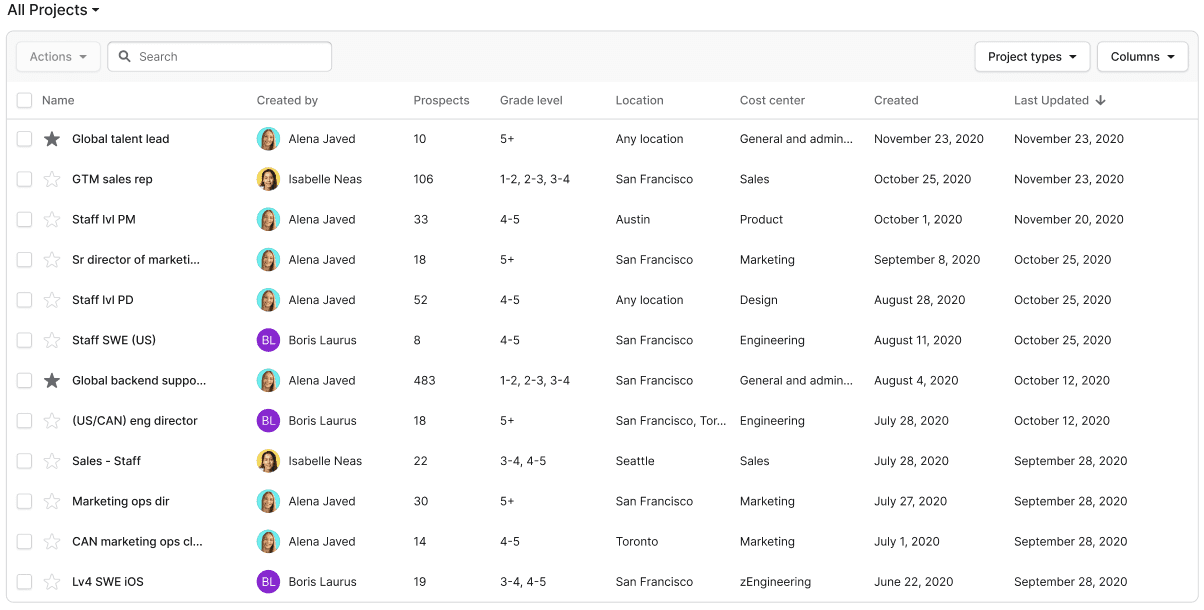Check the Staff lvl PD row checkbox
1204x610 pixels.
pos(24,300)
